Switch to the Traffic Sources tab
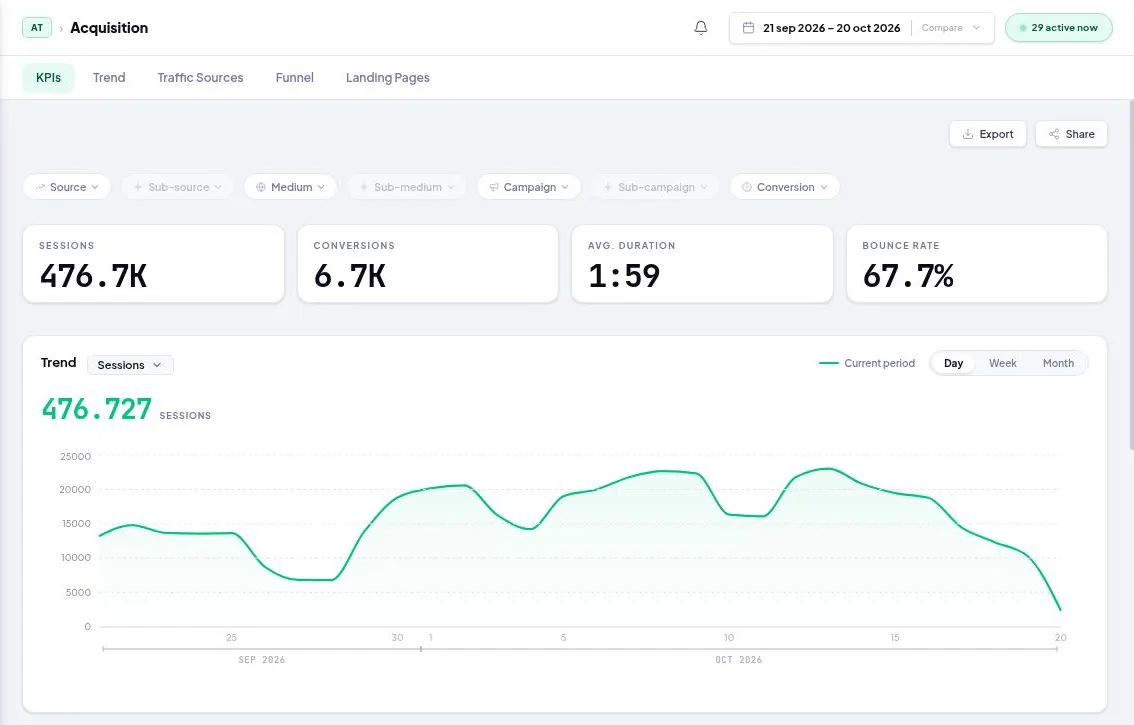Image resolution: width=1134 pixels, height=725 pixels. point(200,77)
